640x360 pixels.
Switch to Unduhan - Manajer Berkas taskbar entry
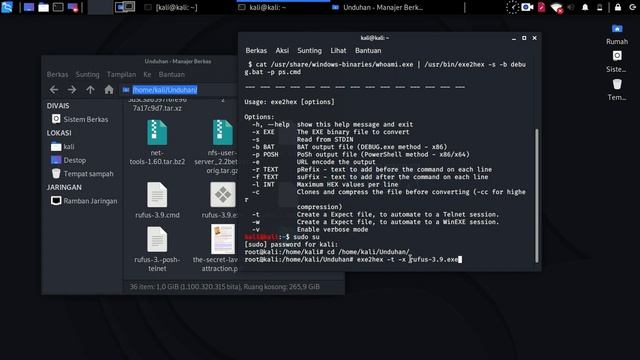[378, 7]
